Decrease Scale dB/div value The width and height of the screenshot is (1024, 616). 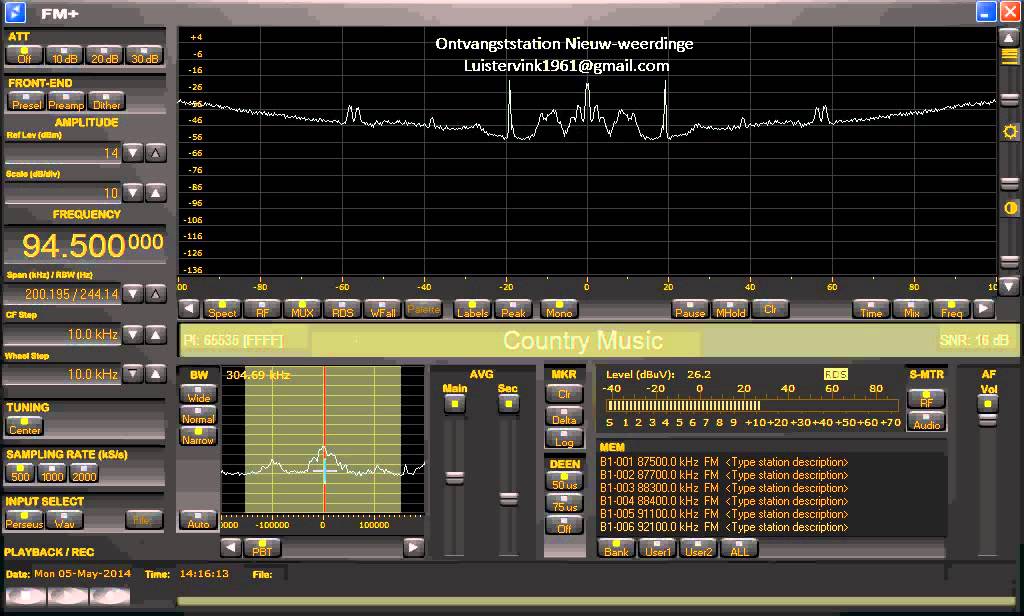click(x=133, y=193)
